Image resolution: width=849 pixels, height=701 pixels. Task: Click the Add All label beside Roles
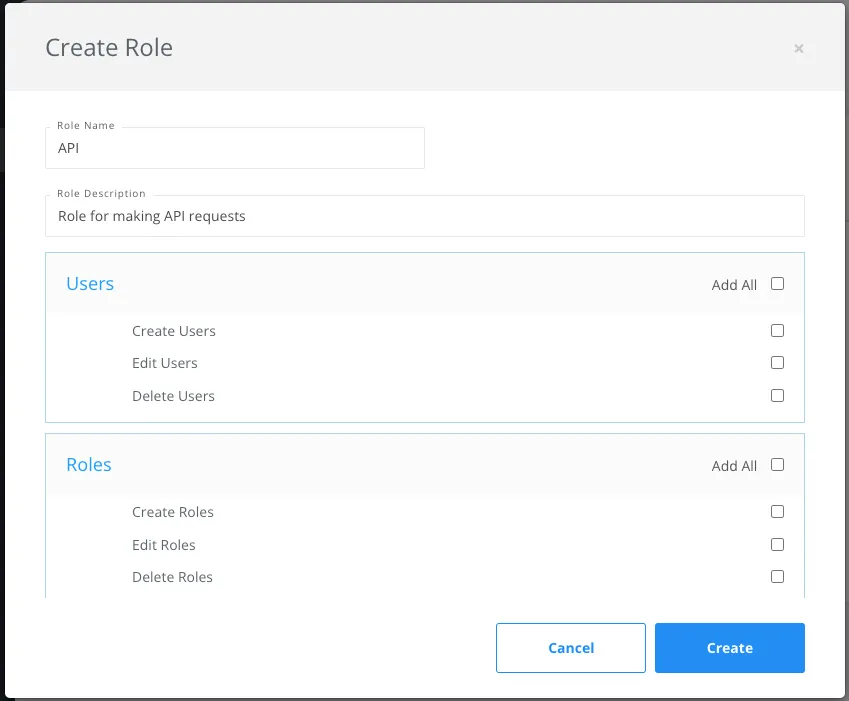[733, 465]
